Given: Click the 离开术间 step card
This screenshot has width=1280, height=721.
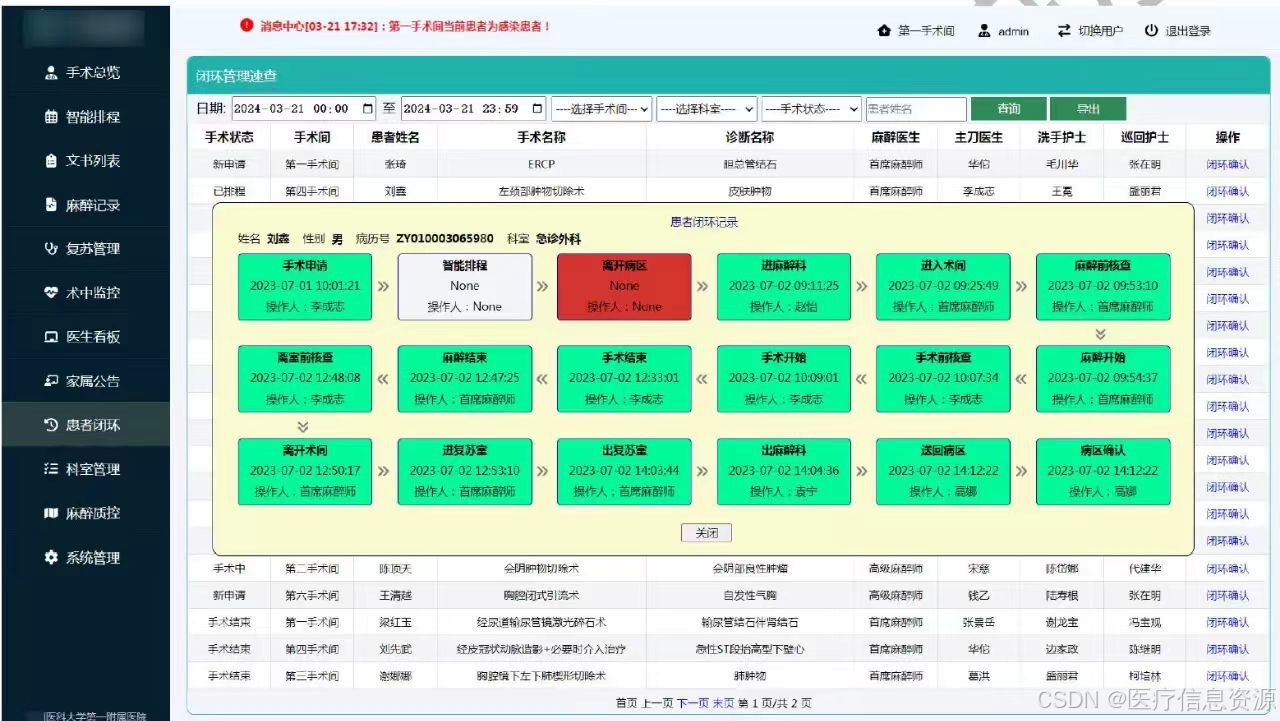Looking at the screenshot, I should point(305,472).
